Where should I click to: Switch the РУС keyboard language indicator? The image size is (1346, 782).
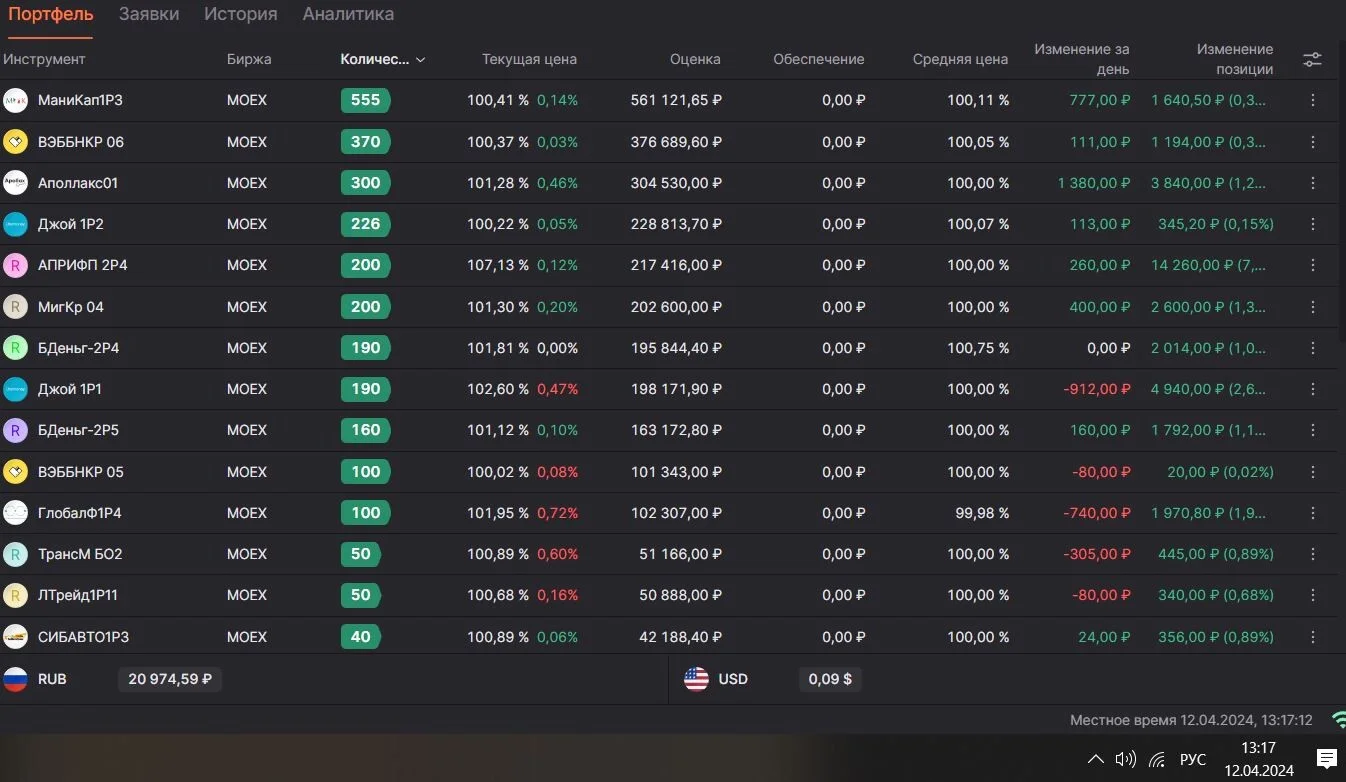pyautogui.click(x=1193, y=759)
